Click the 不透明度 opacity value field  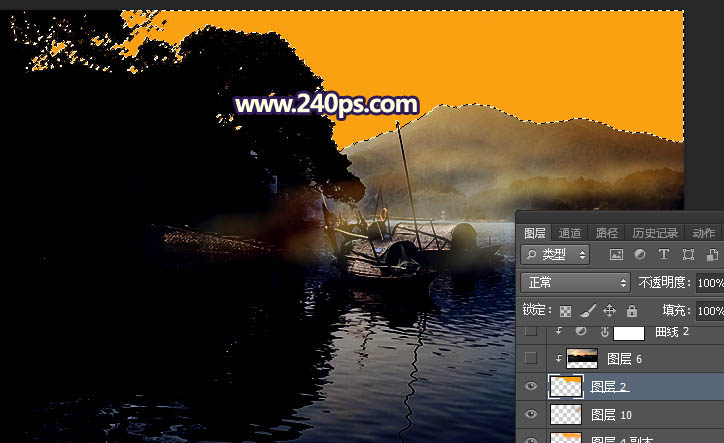coord(709,283)
